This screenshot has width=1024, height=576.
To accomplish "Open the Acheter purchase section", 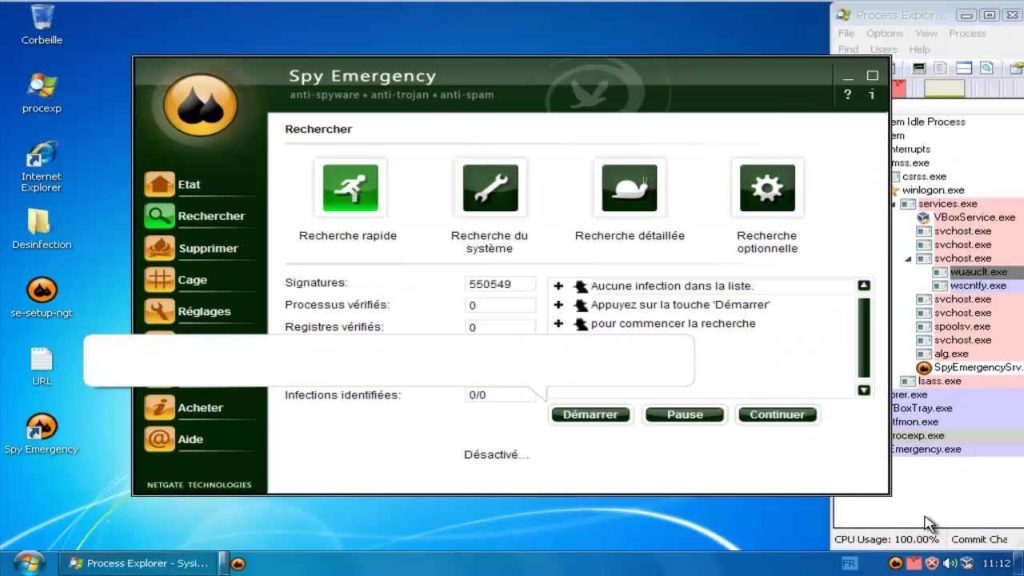I will [199, 408].
